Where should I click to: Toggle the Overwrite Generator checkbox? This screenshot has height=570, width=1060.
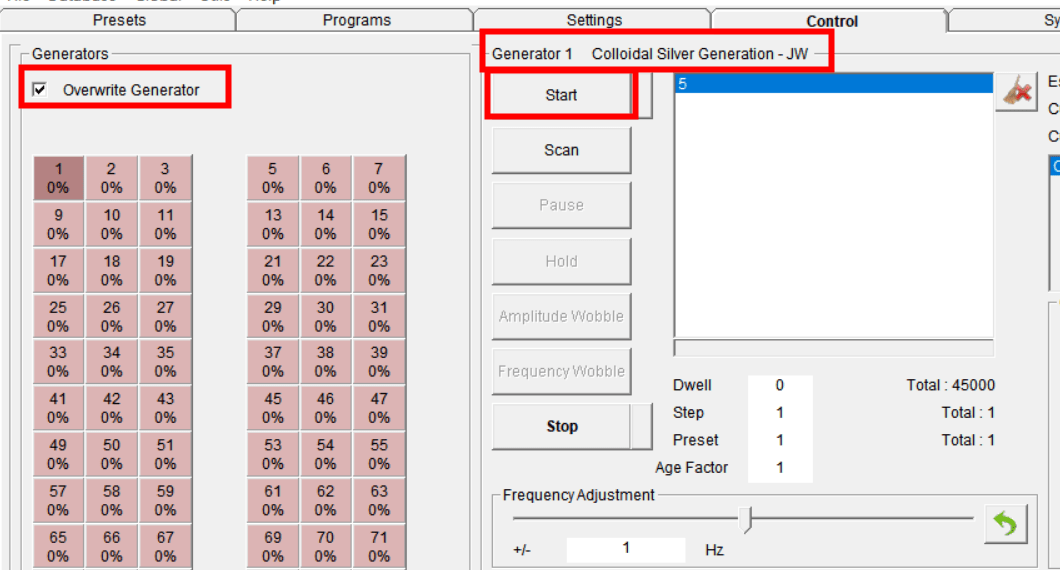tap(40, 89)
